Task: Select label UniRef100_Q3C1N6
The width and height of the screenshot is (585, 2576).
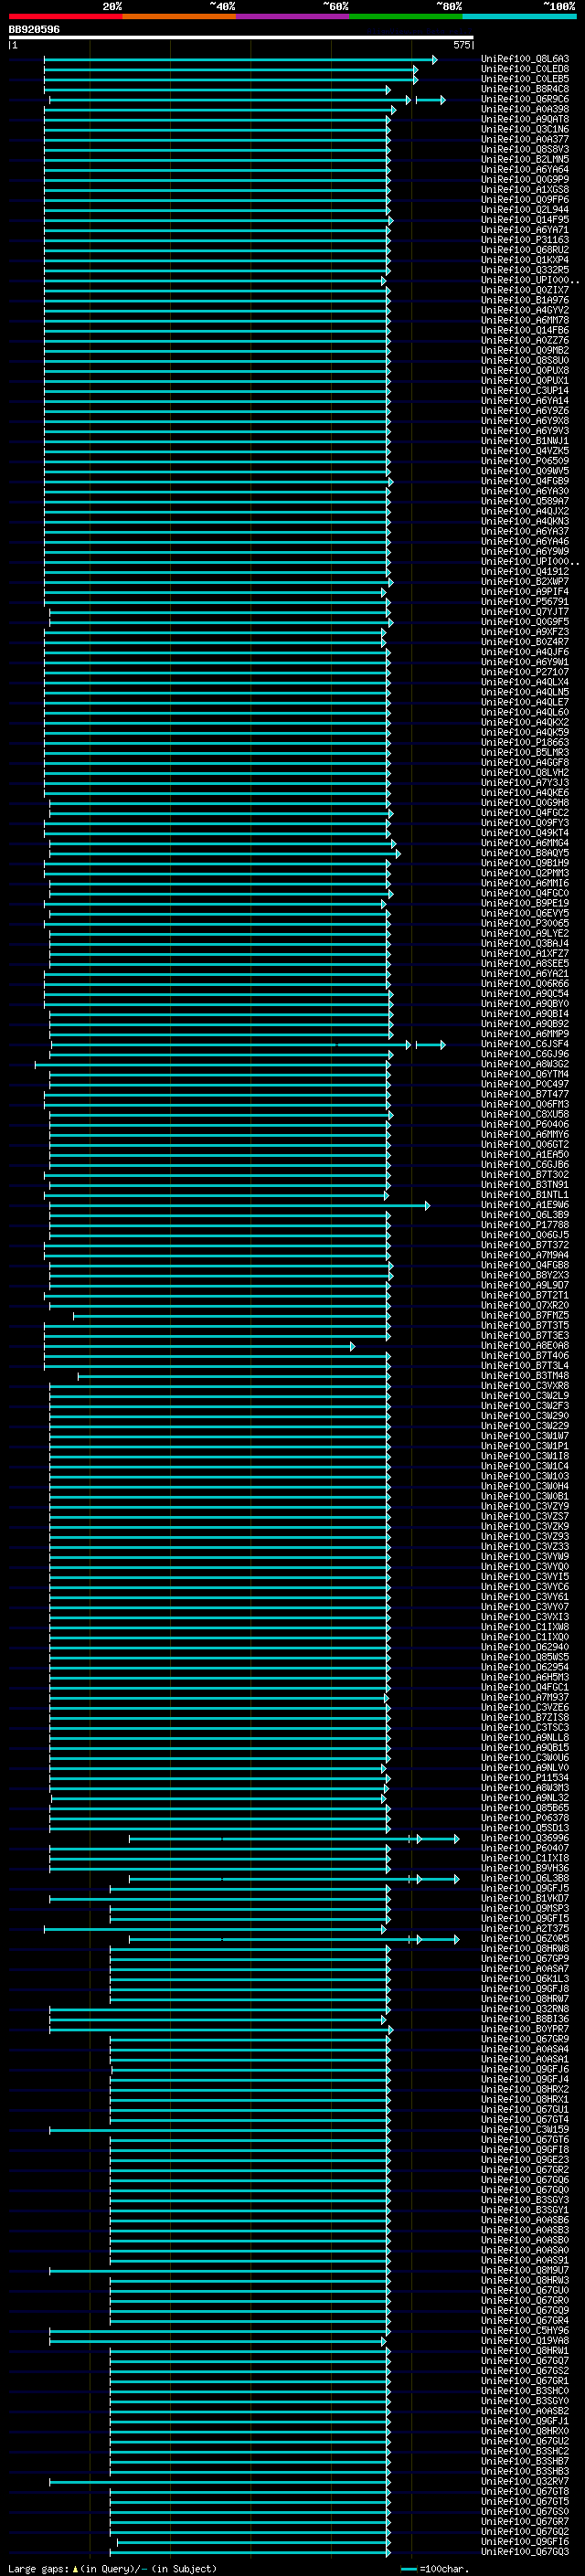Action: click(525, 129)
